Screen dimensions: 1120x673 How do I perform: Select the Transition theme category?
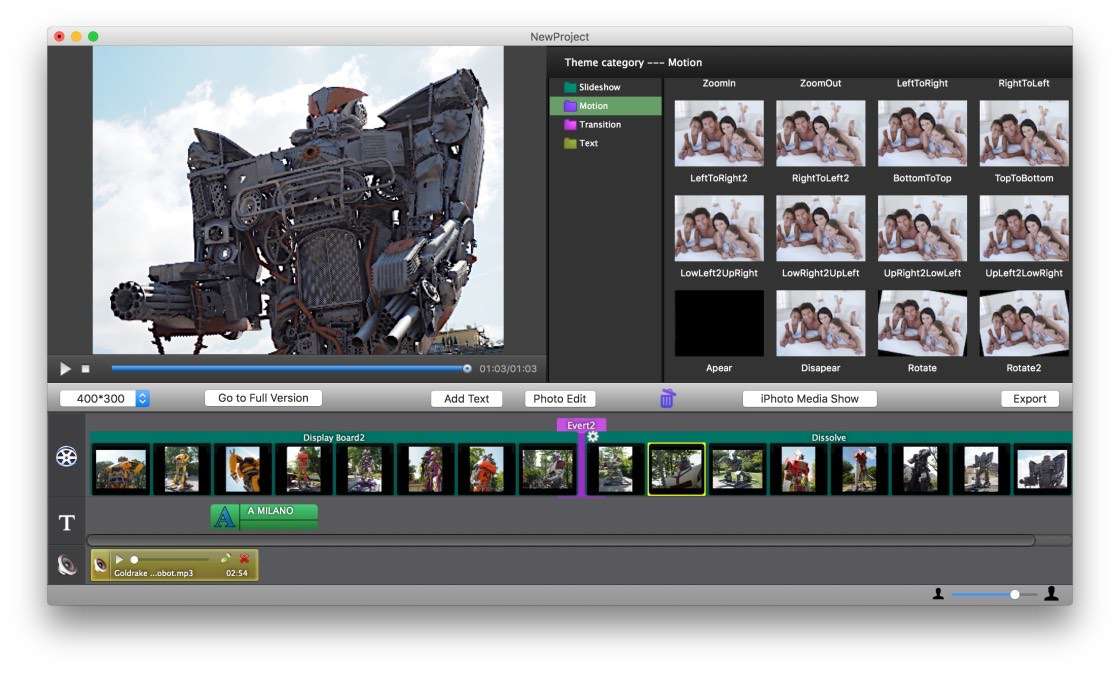(x=599, y=125)
